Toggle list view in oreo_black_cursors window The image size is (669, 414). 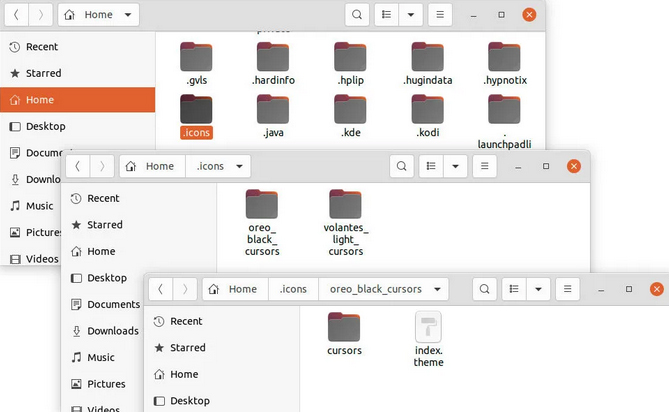[514, 289]
